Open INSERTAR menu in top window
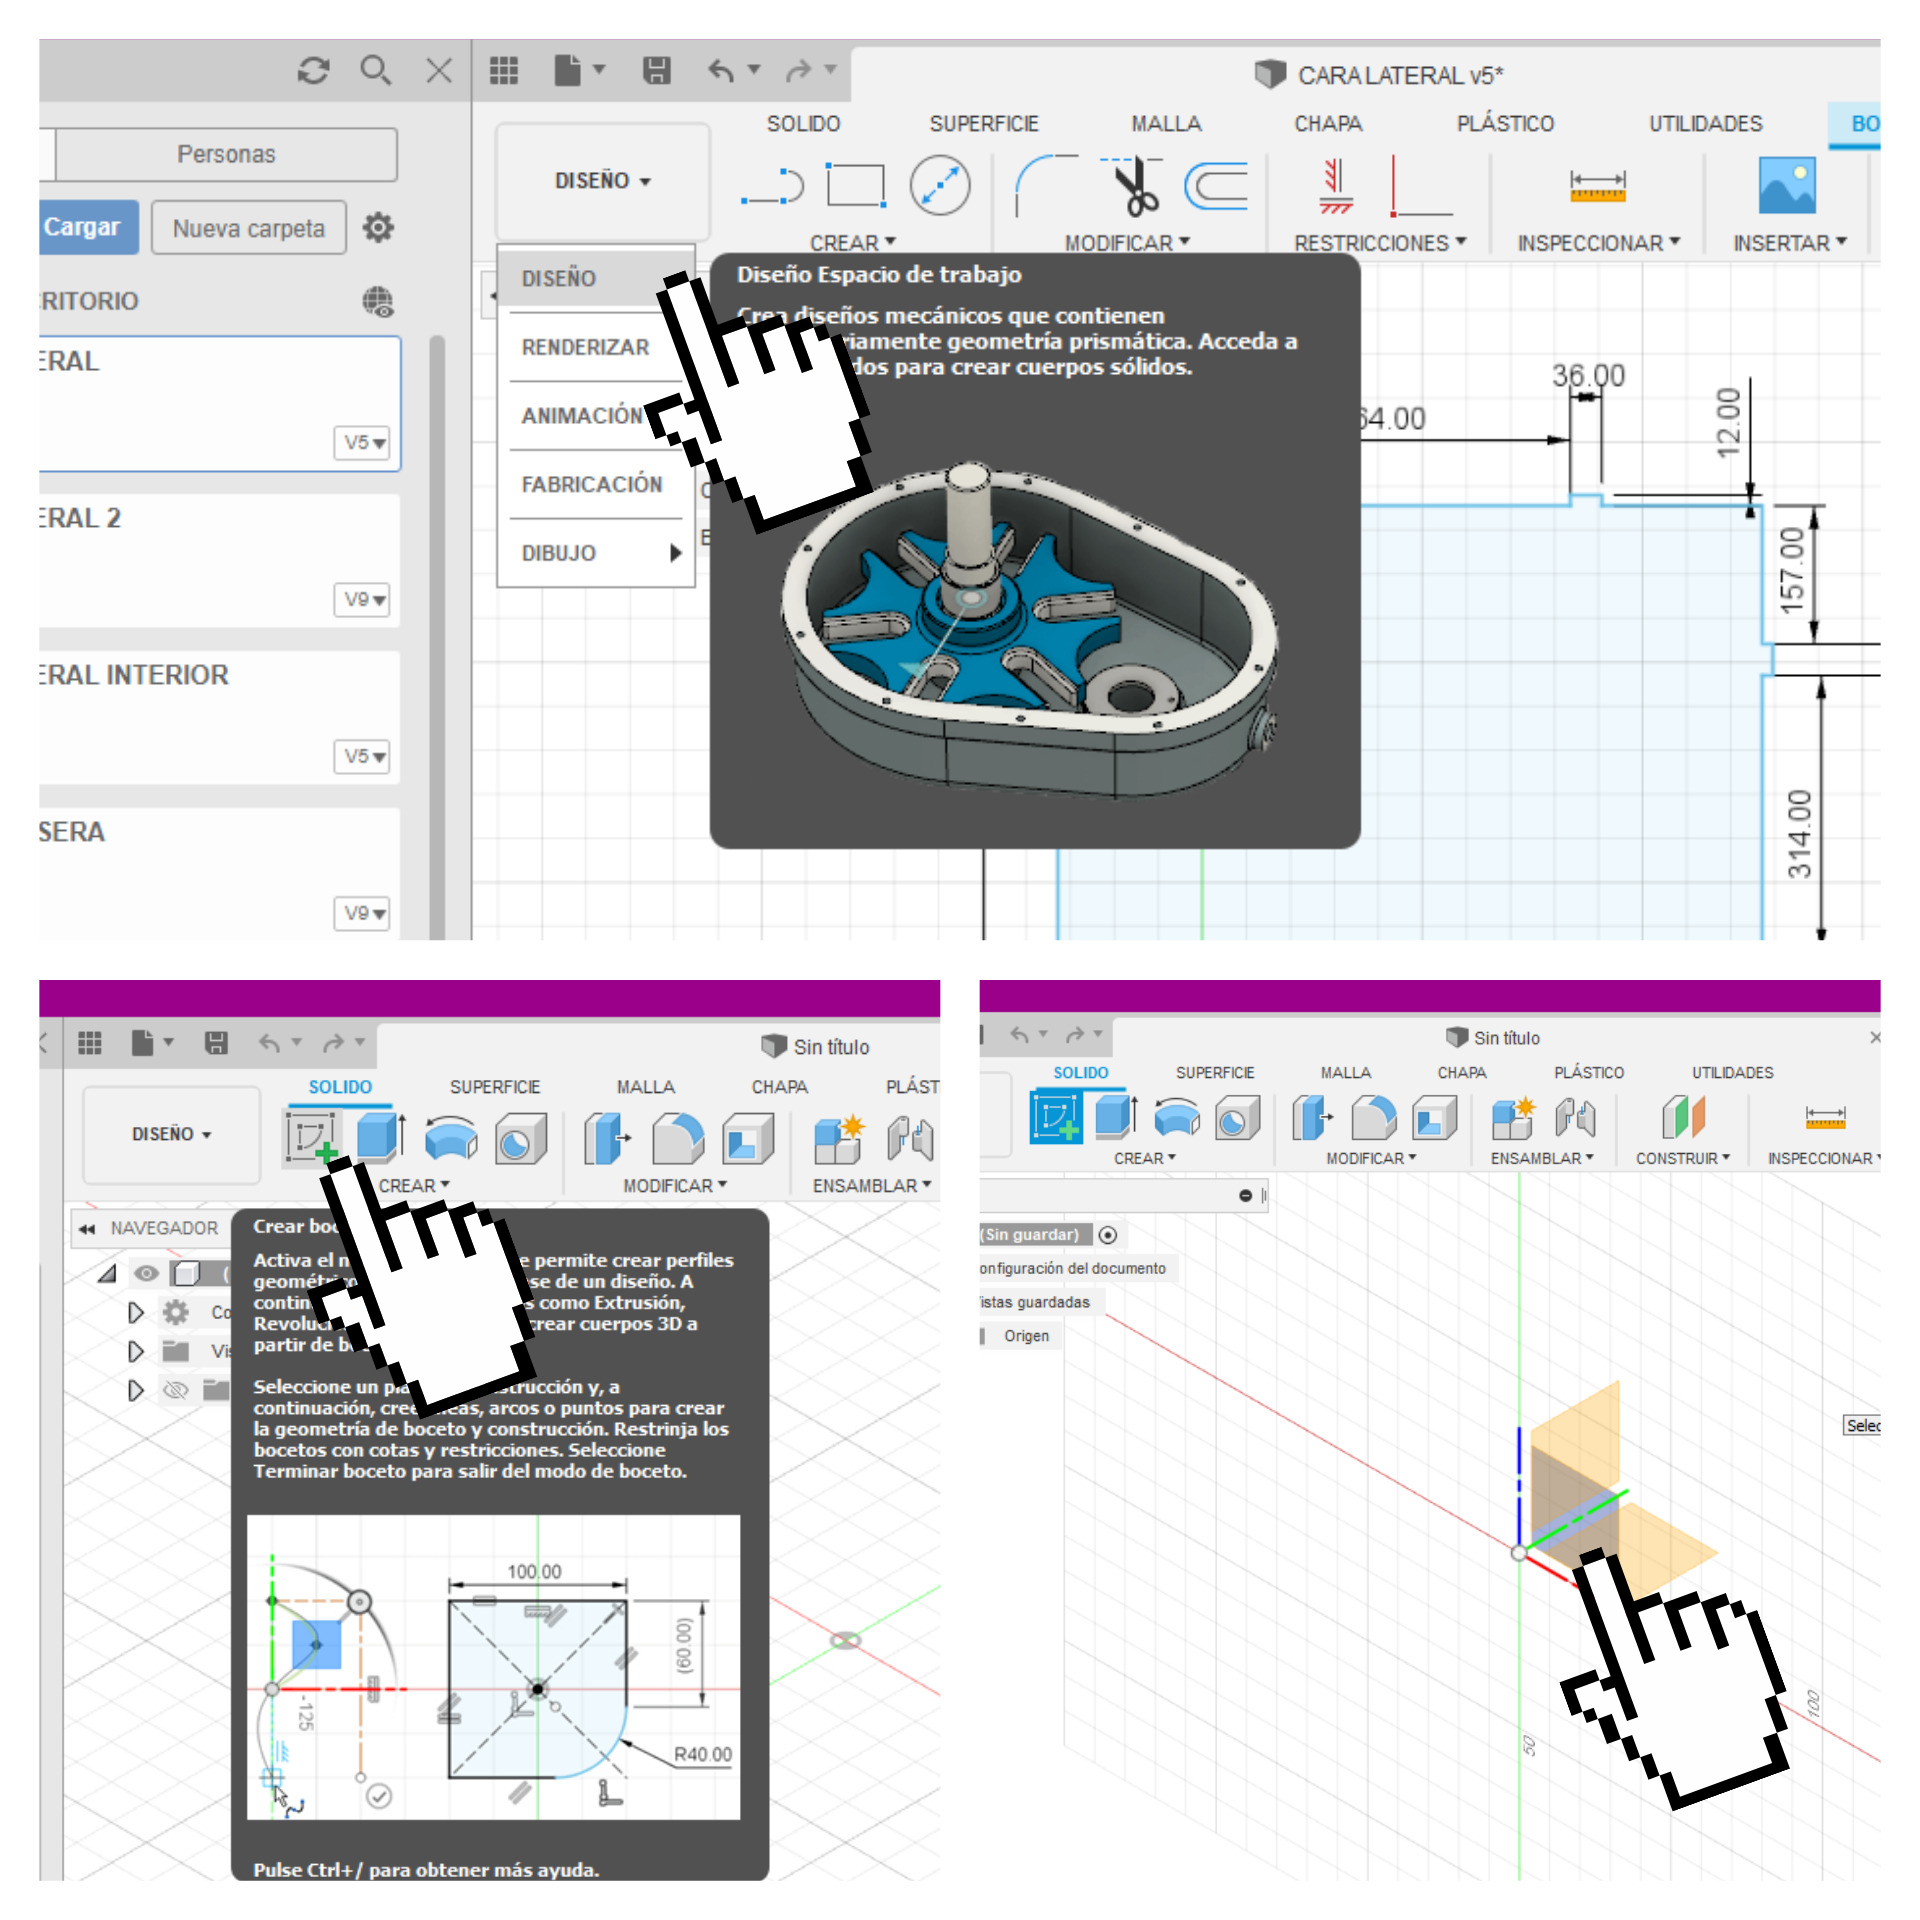Viewport: 1920px width, 1920px height. point(1790,243)
